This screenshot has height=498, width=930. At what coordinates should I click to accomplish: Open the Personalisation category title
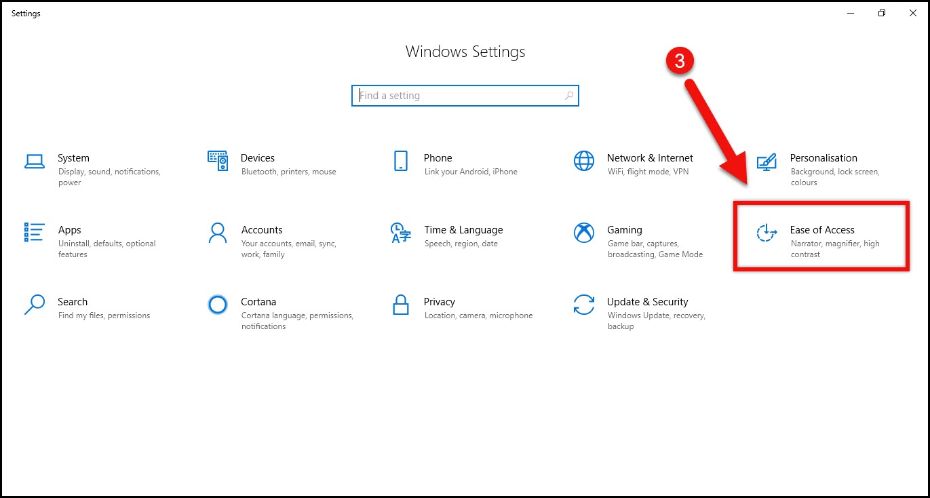[824, 158]
